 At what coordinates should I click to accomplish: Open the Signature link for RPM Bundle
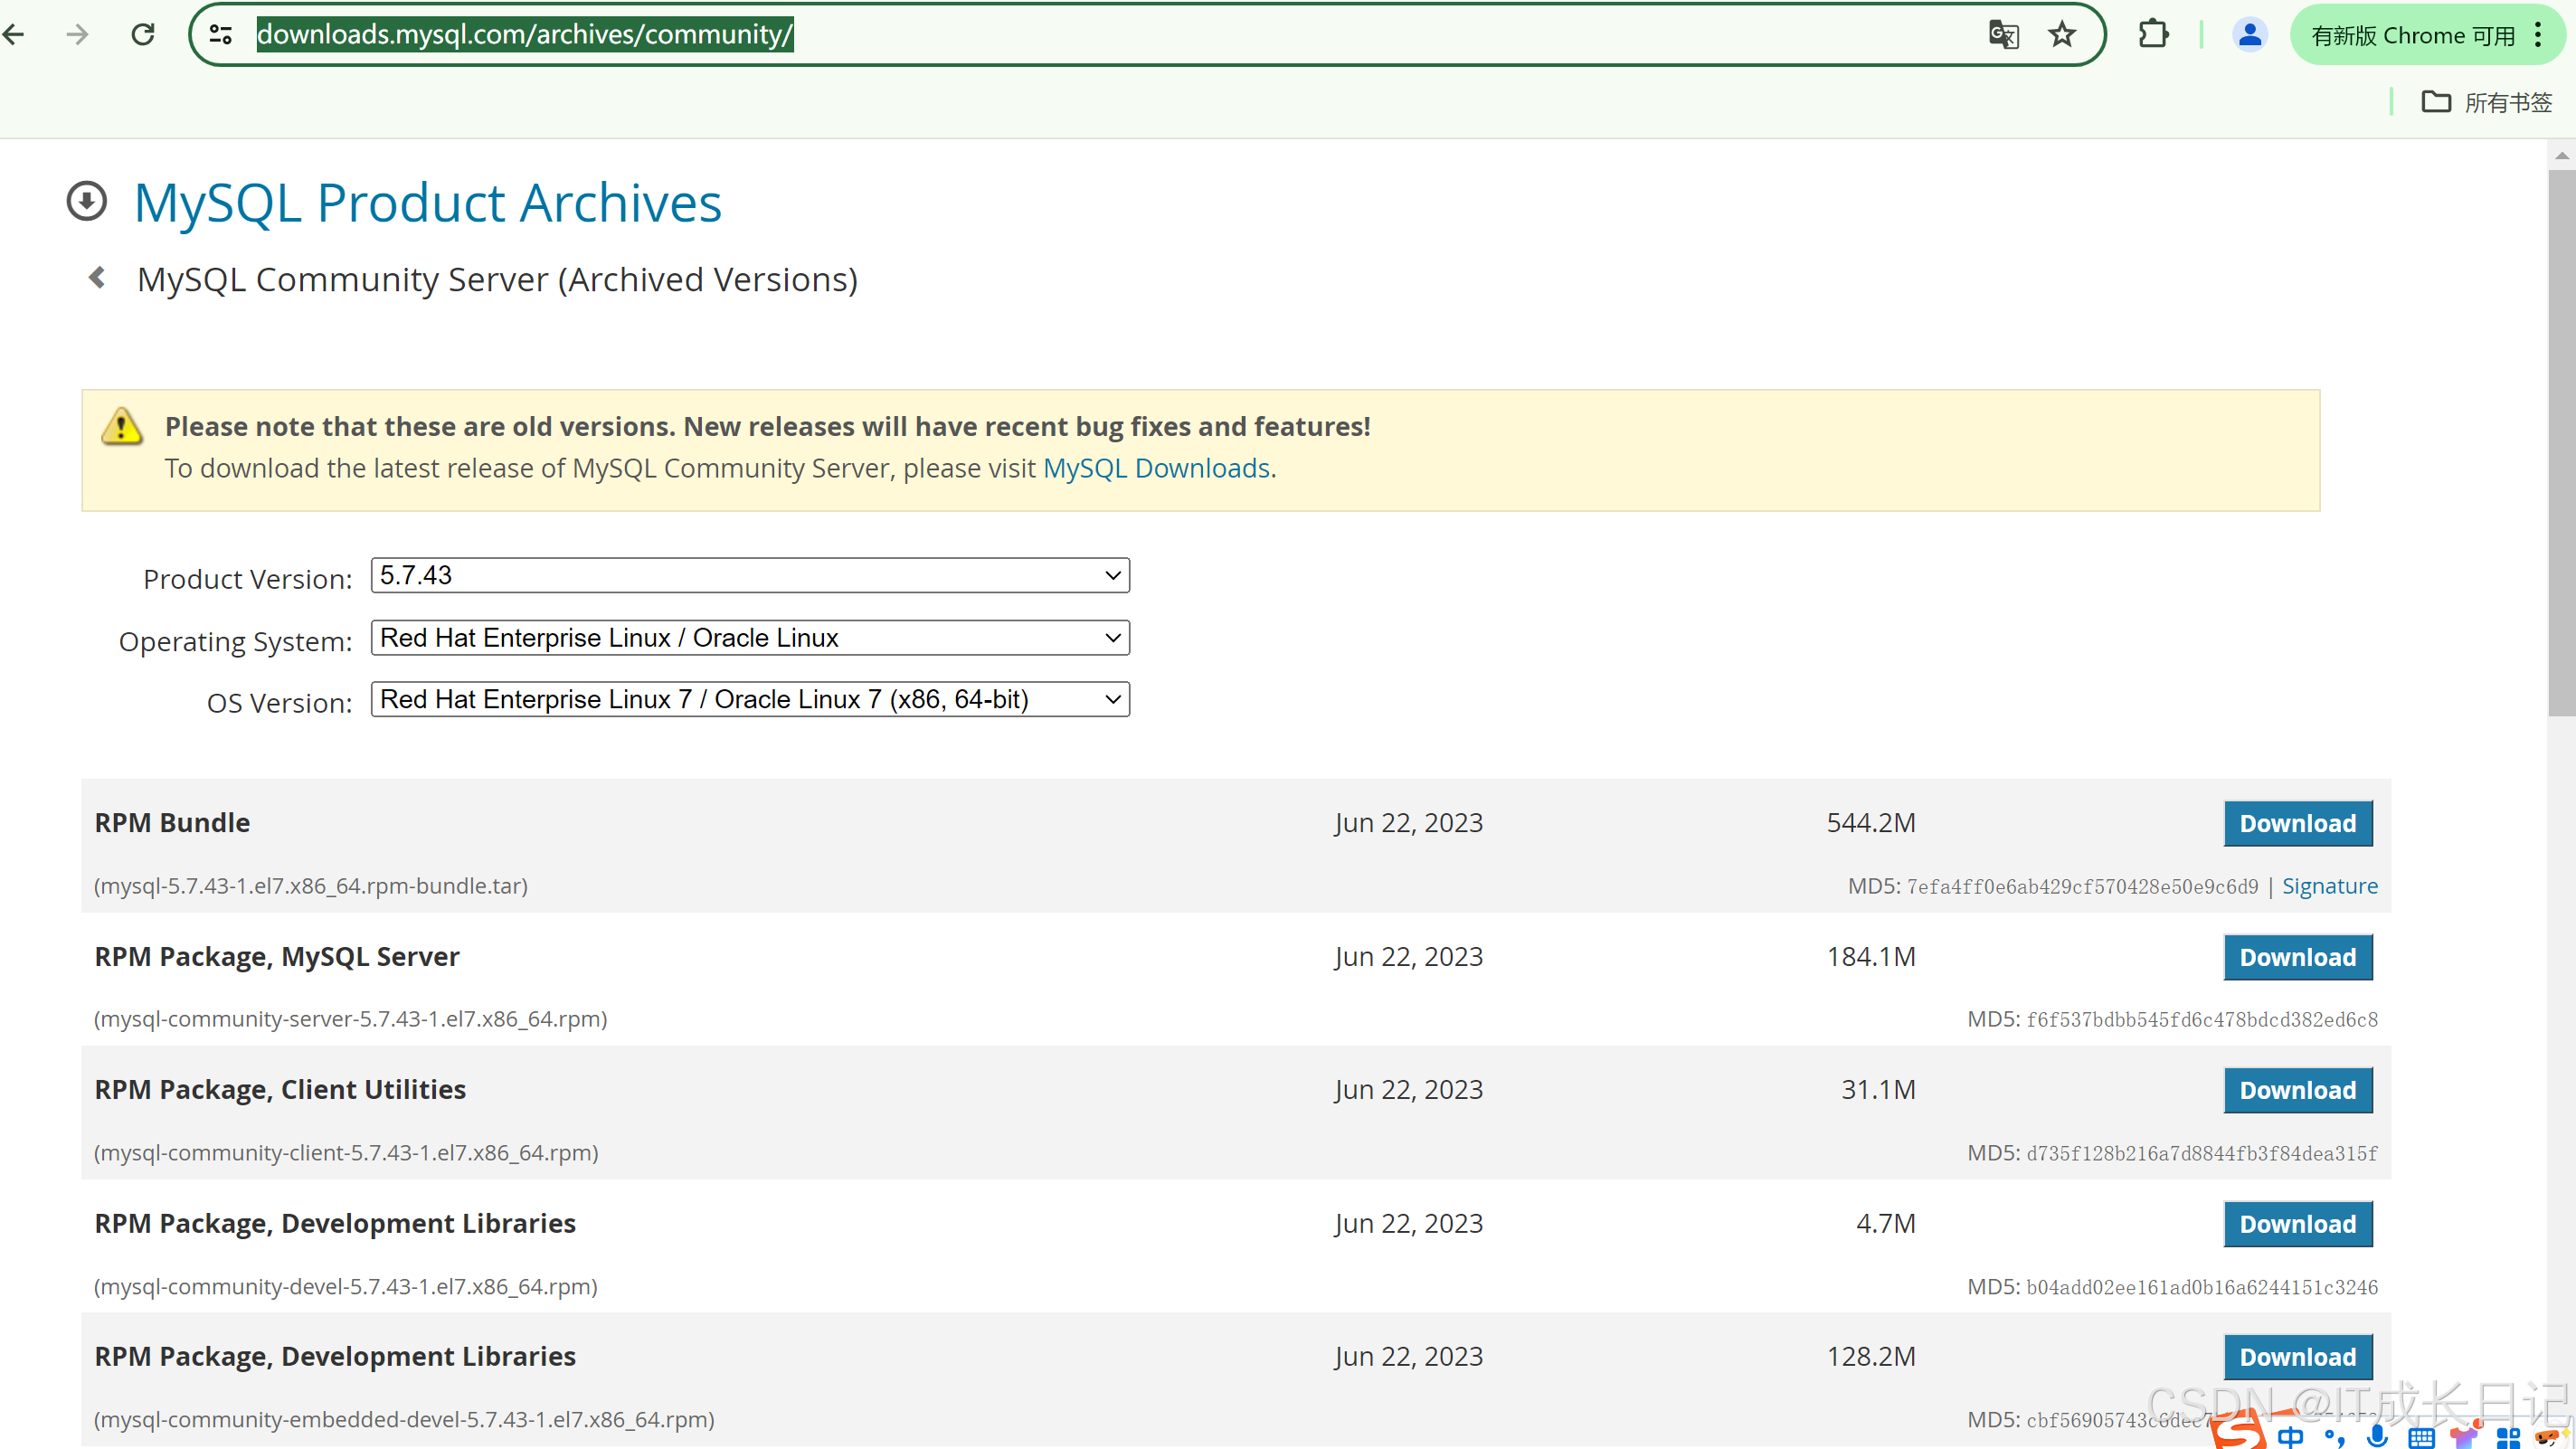2329,886
